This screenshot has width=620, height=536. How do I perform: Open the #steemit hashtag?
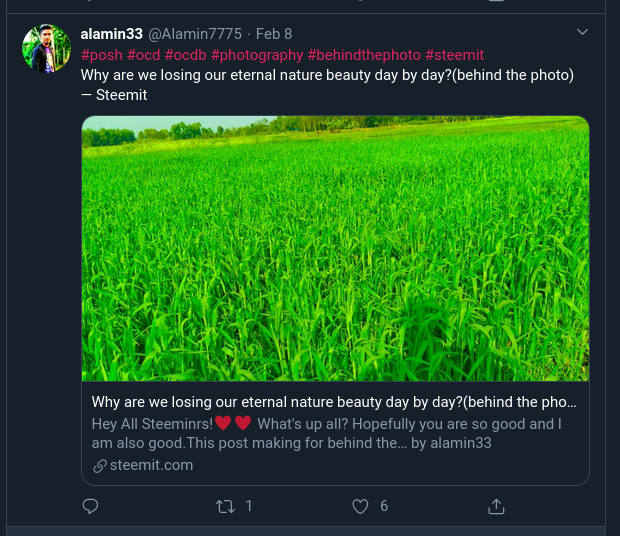click(454, 55)
